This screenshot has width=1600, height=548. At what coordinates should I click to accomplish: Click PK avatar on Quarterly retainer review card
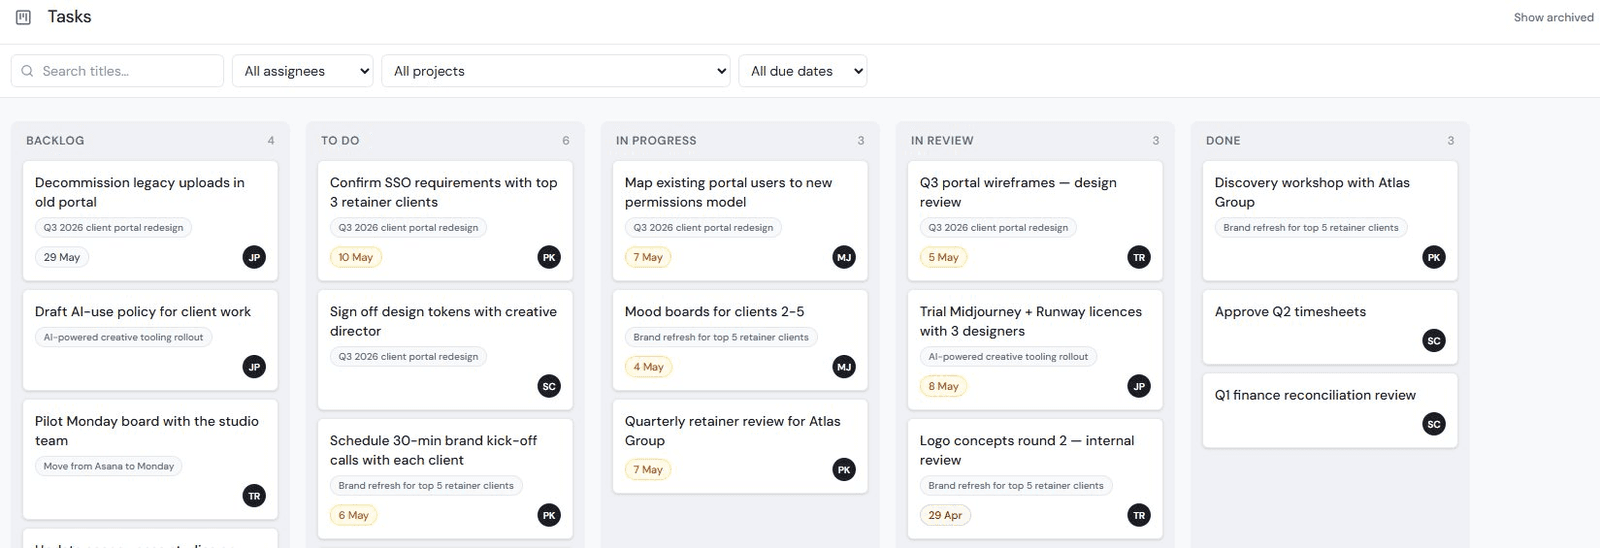844,469
